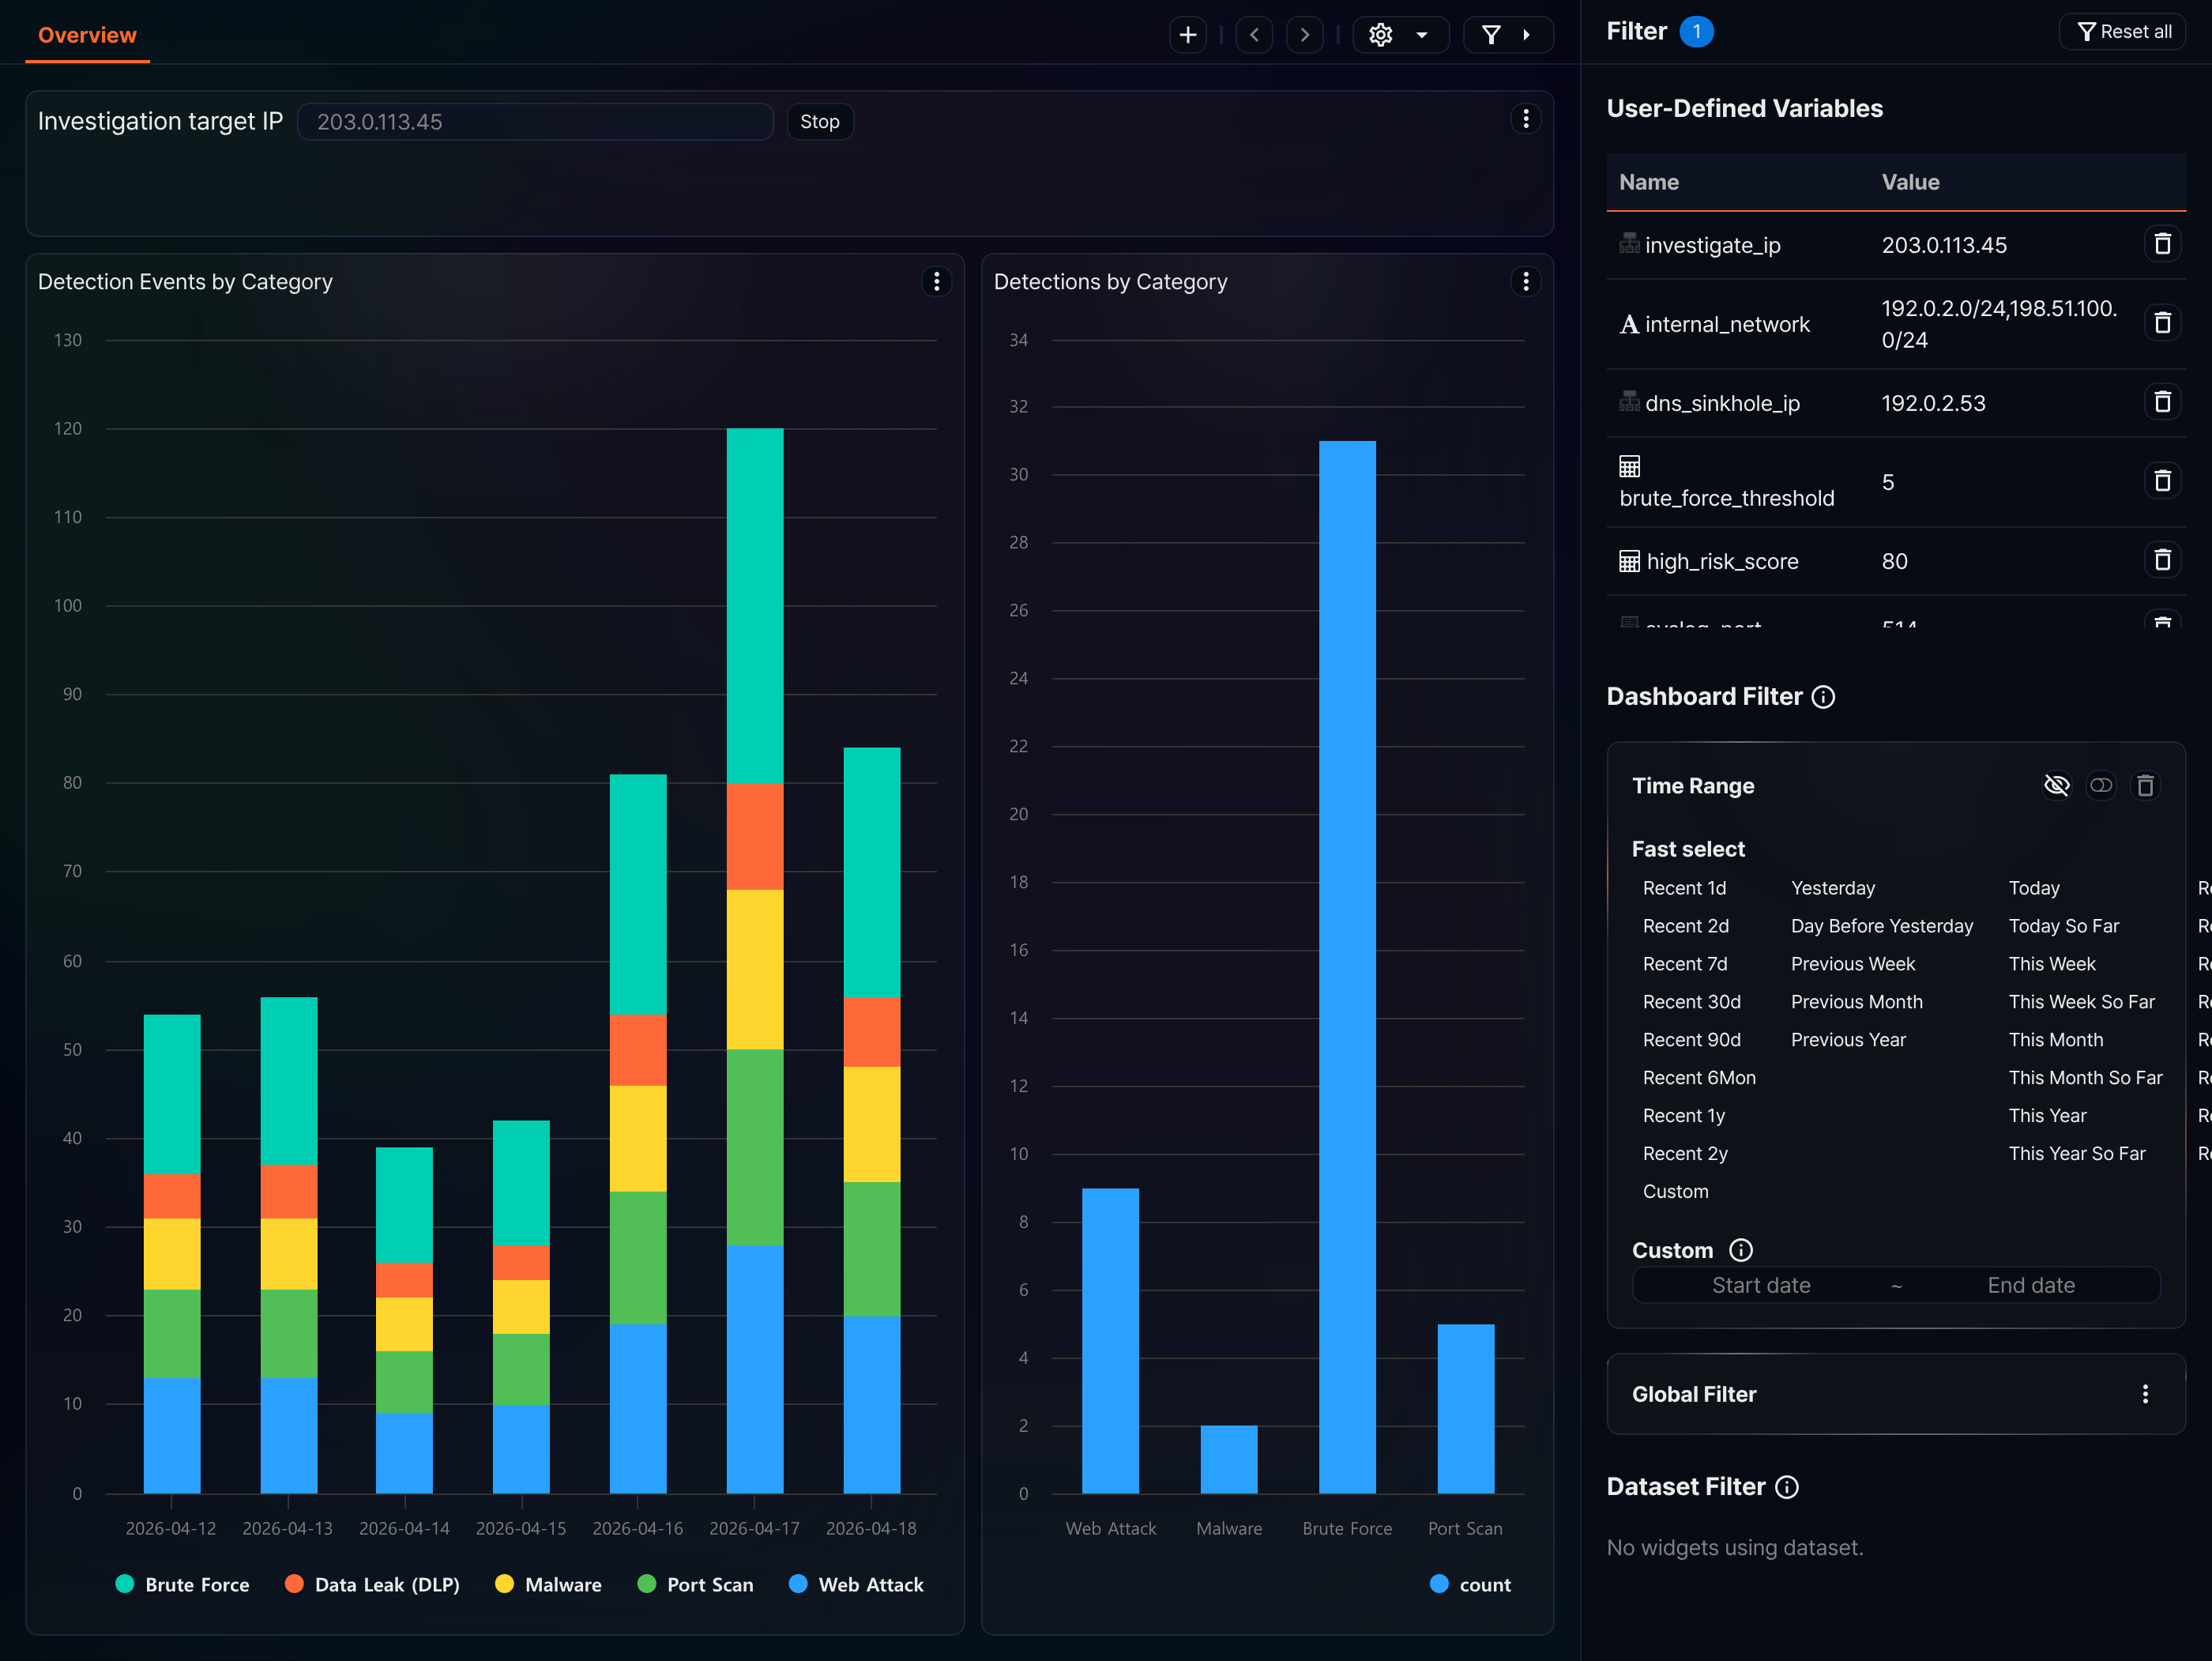Delete the brute_force_threshold variable
The image size is (2212, 1661).
tap(2162, 481)
